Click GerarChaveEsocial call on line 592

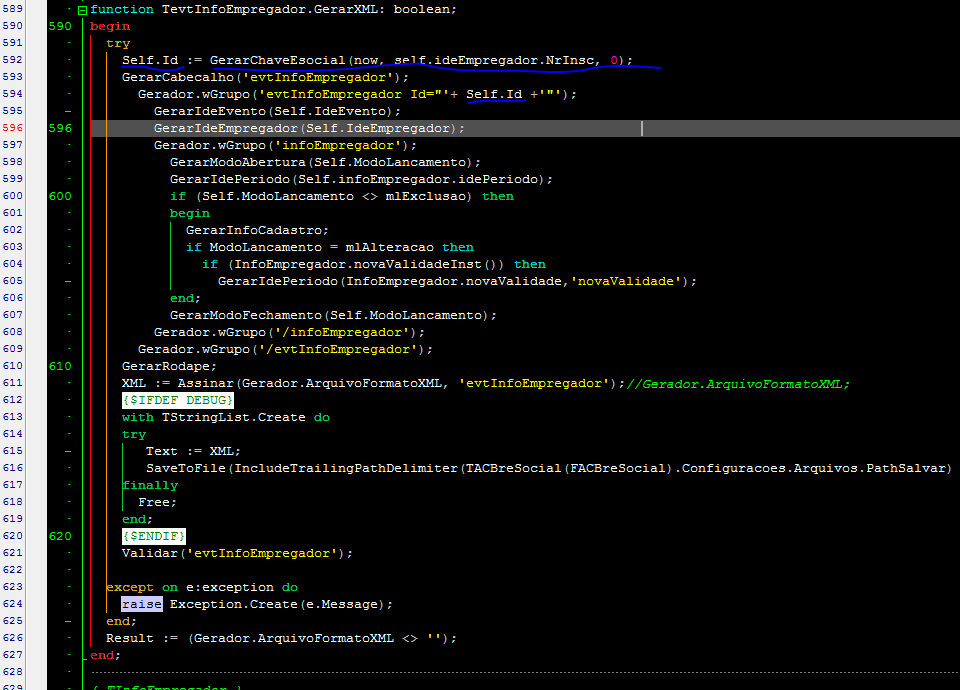point(277,60)
